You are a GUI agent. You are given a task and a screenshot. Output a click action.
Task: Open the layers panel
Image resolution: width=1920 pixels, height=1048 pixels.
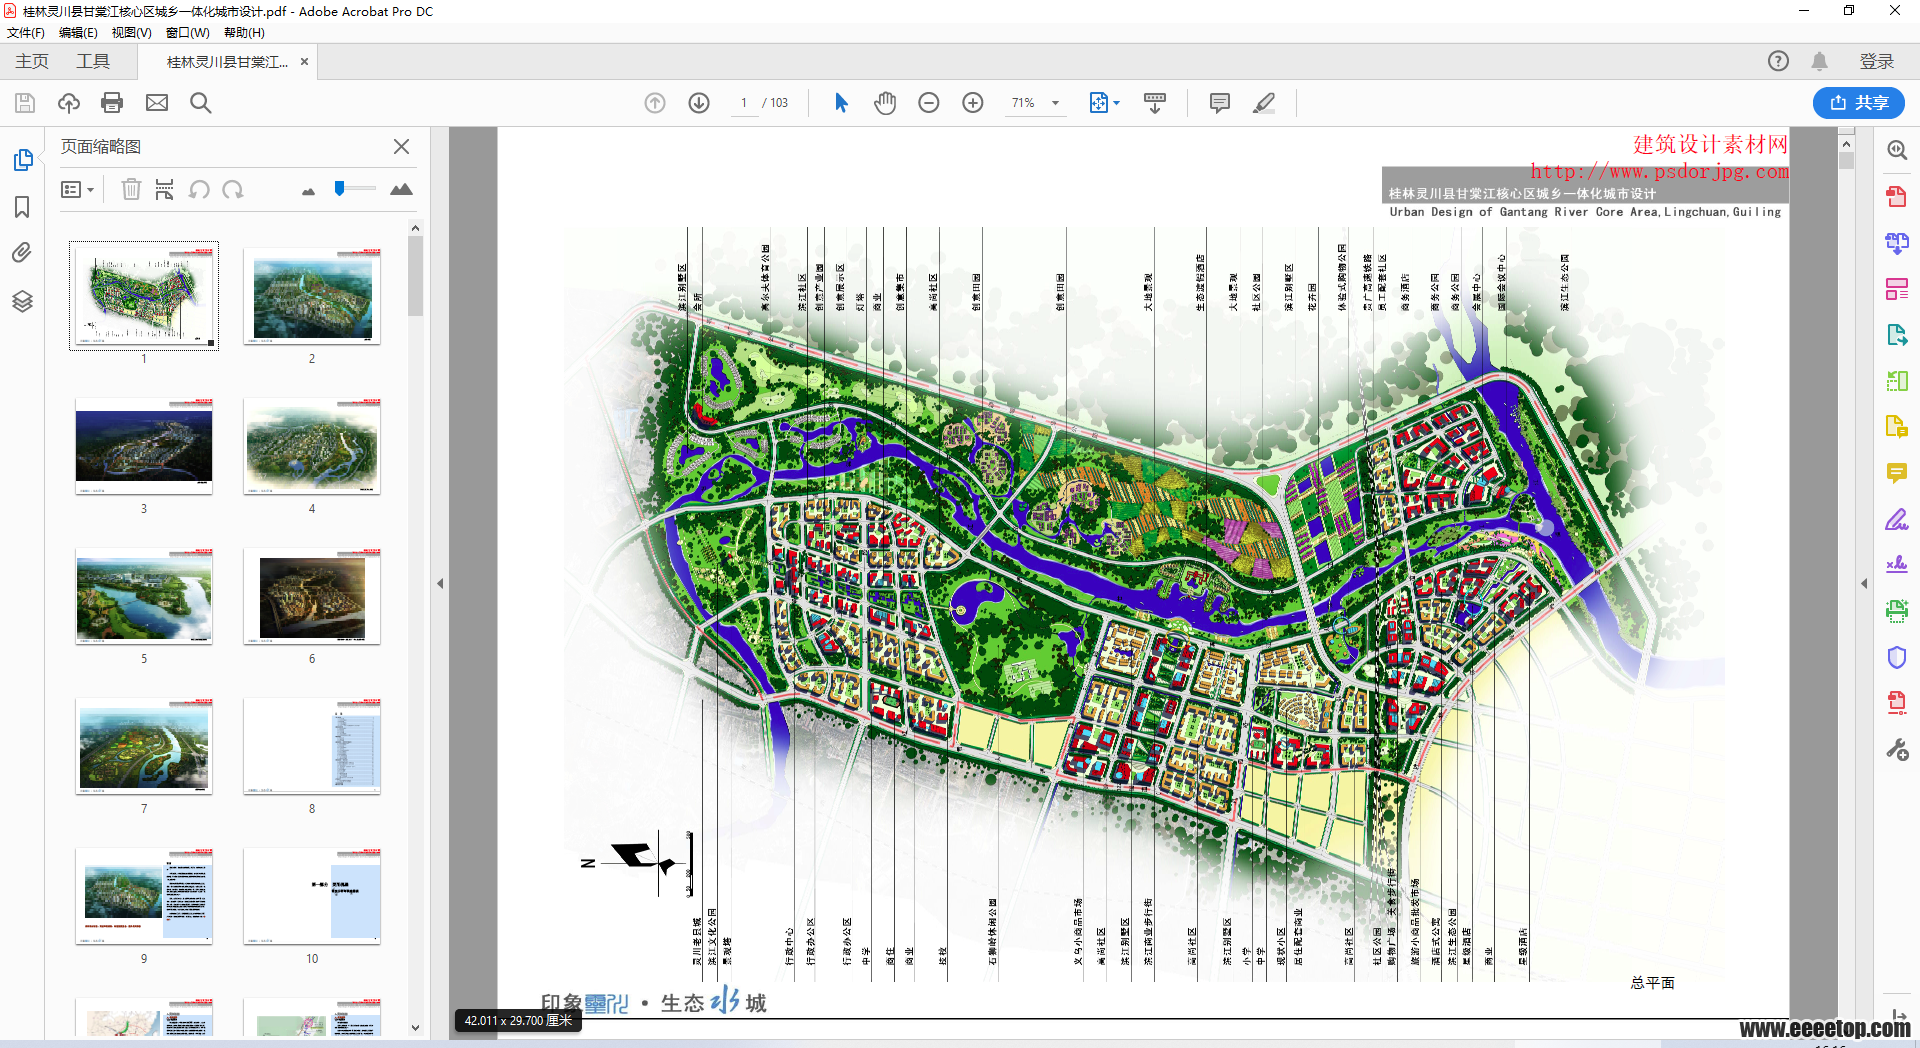(22, 301)
